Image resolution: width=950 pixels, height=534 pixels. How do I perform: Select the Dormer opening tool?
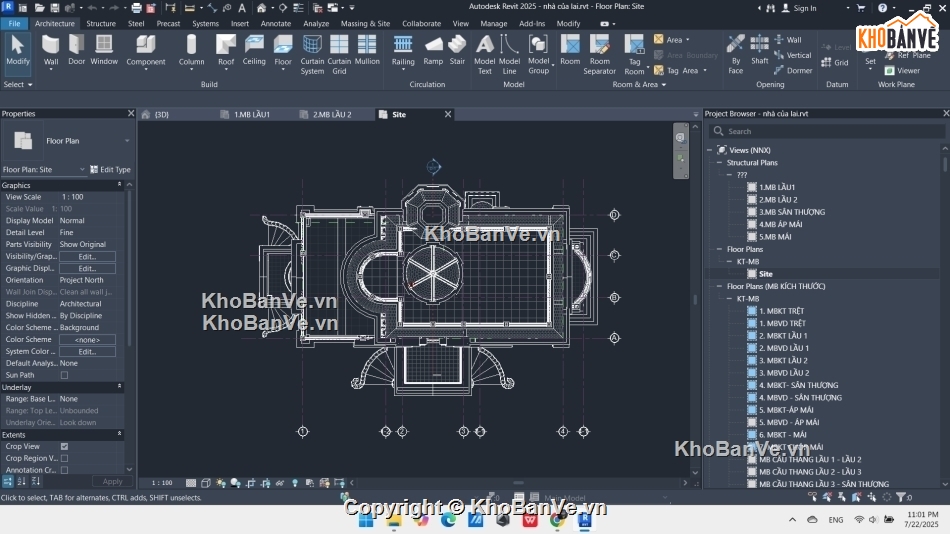(x=793, y=70)
